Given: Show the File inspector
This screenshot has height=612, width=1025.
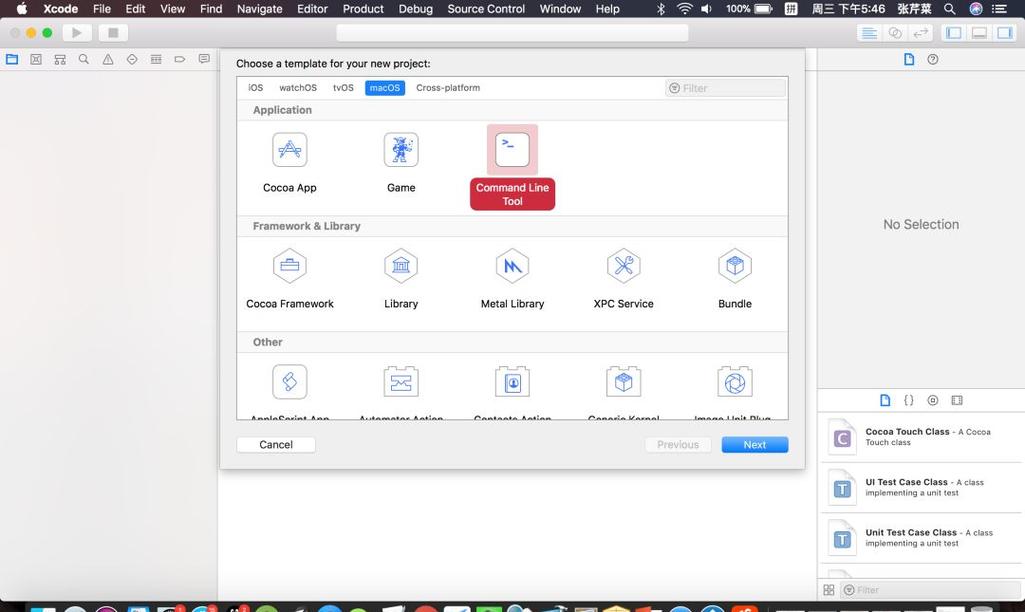Looking at the screenshot, I should pos(909,60).
